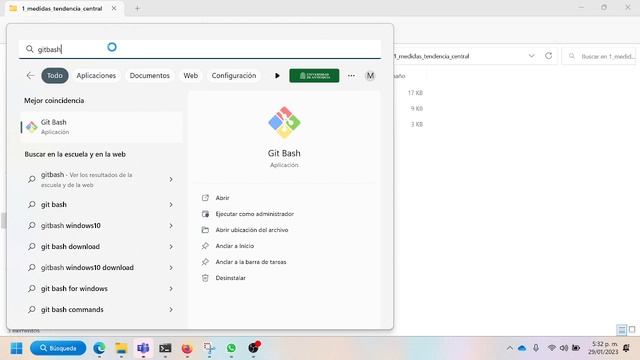Click the Búsqueda taskbar search box

[x=58, y=348]
